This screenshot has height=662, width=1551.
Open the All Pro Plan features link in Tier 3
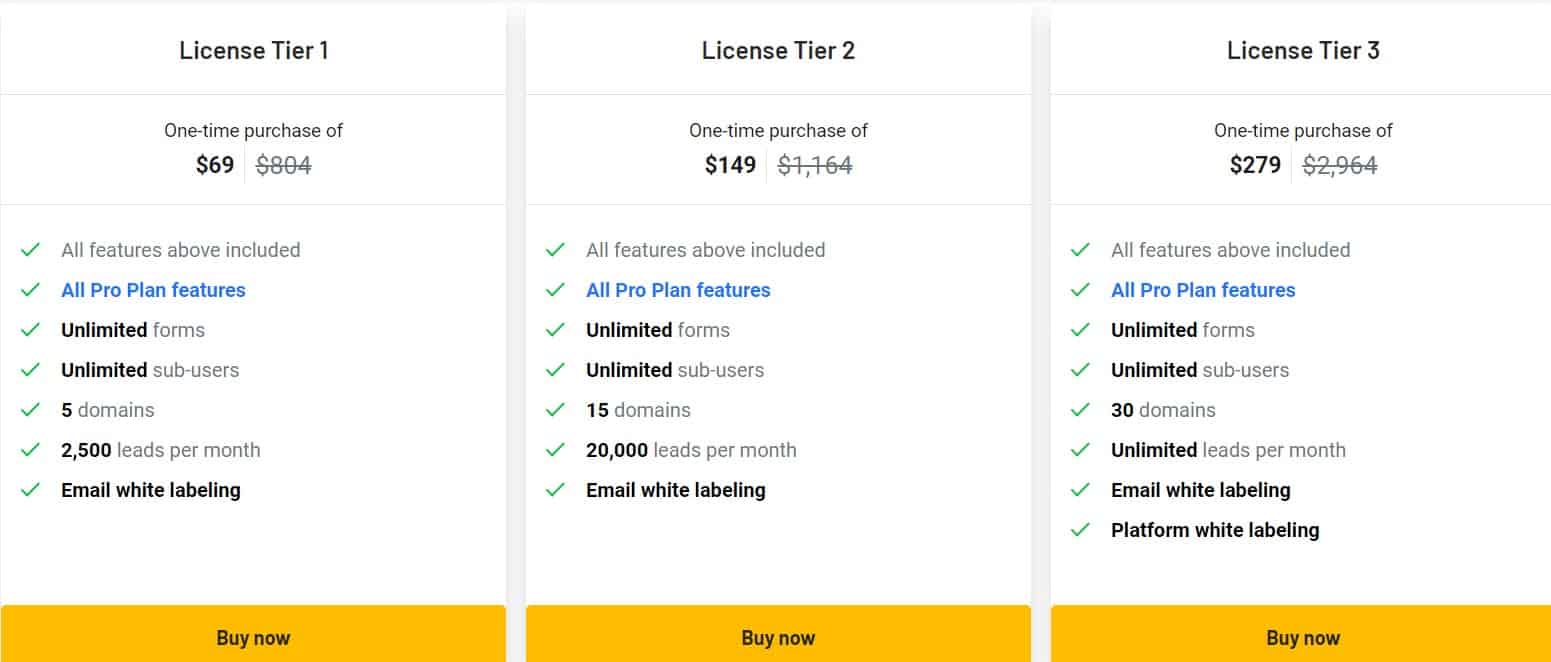[x=1203, y=290]
